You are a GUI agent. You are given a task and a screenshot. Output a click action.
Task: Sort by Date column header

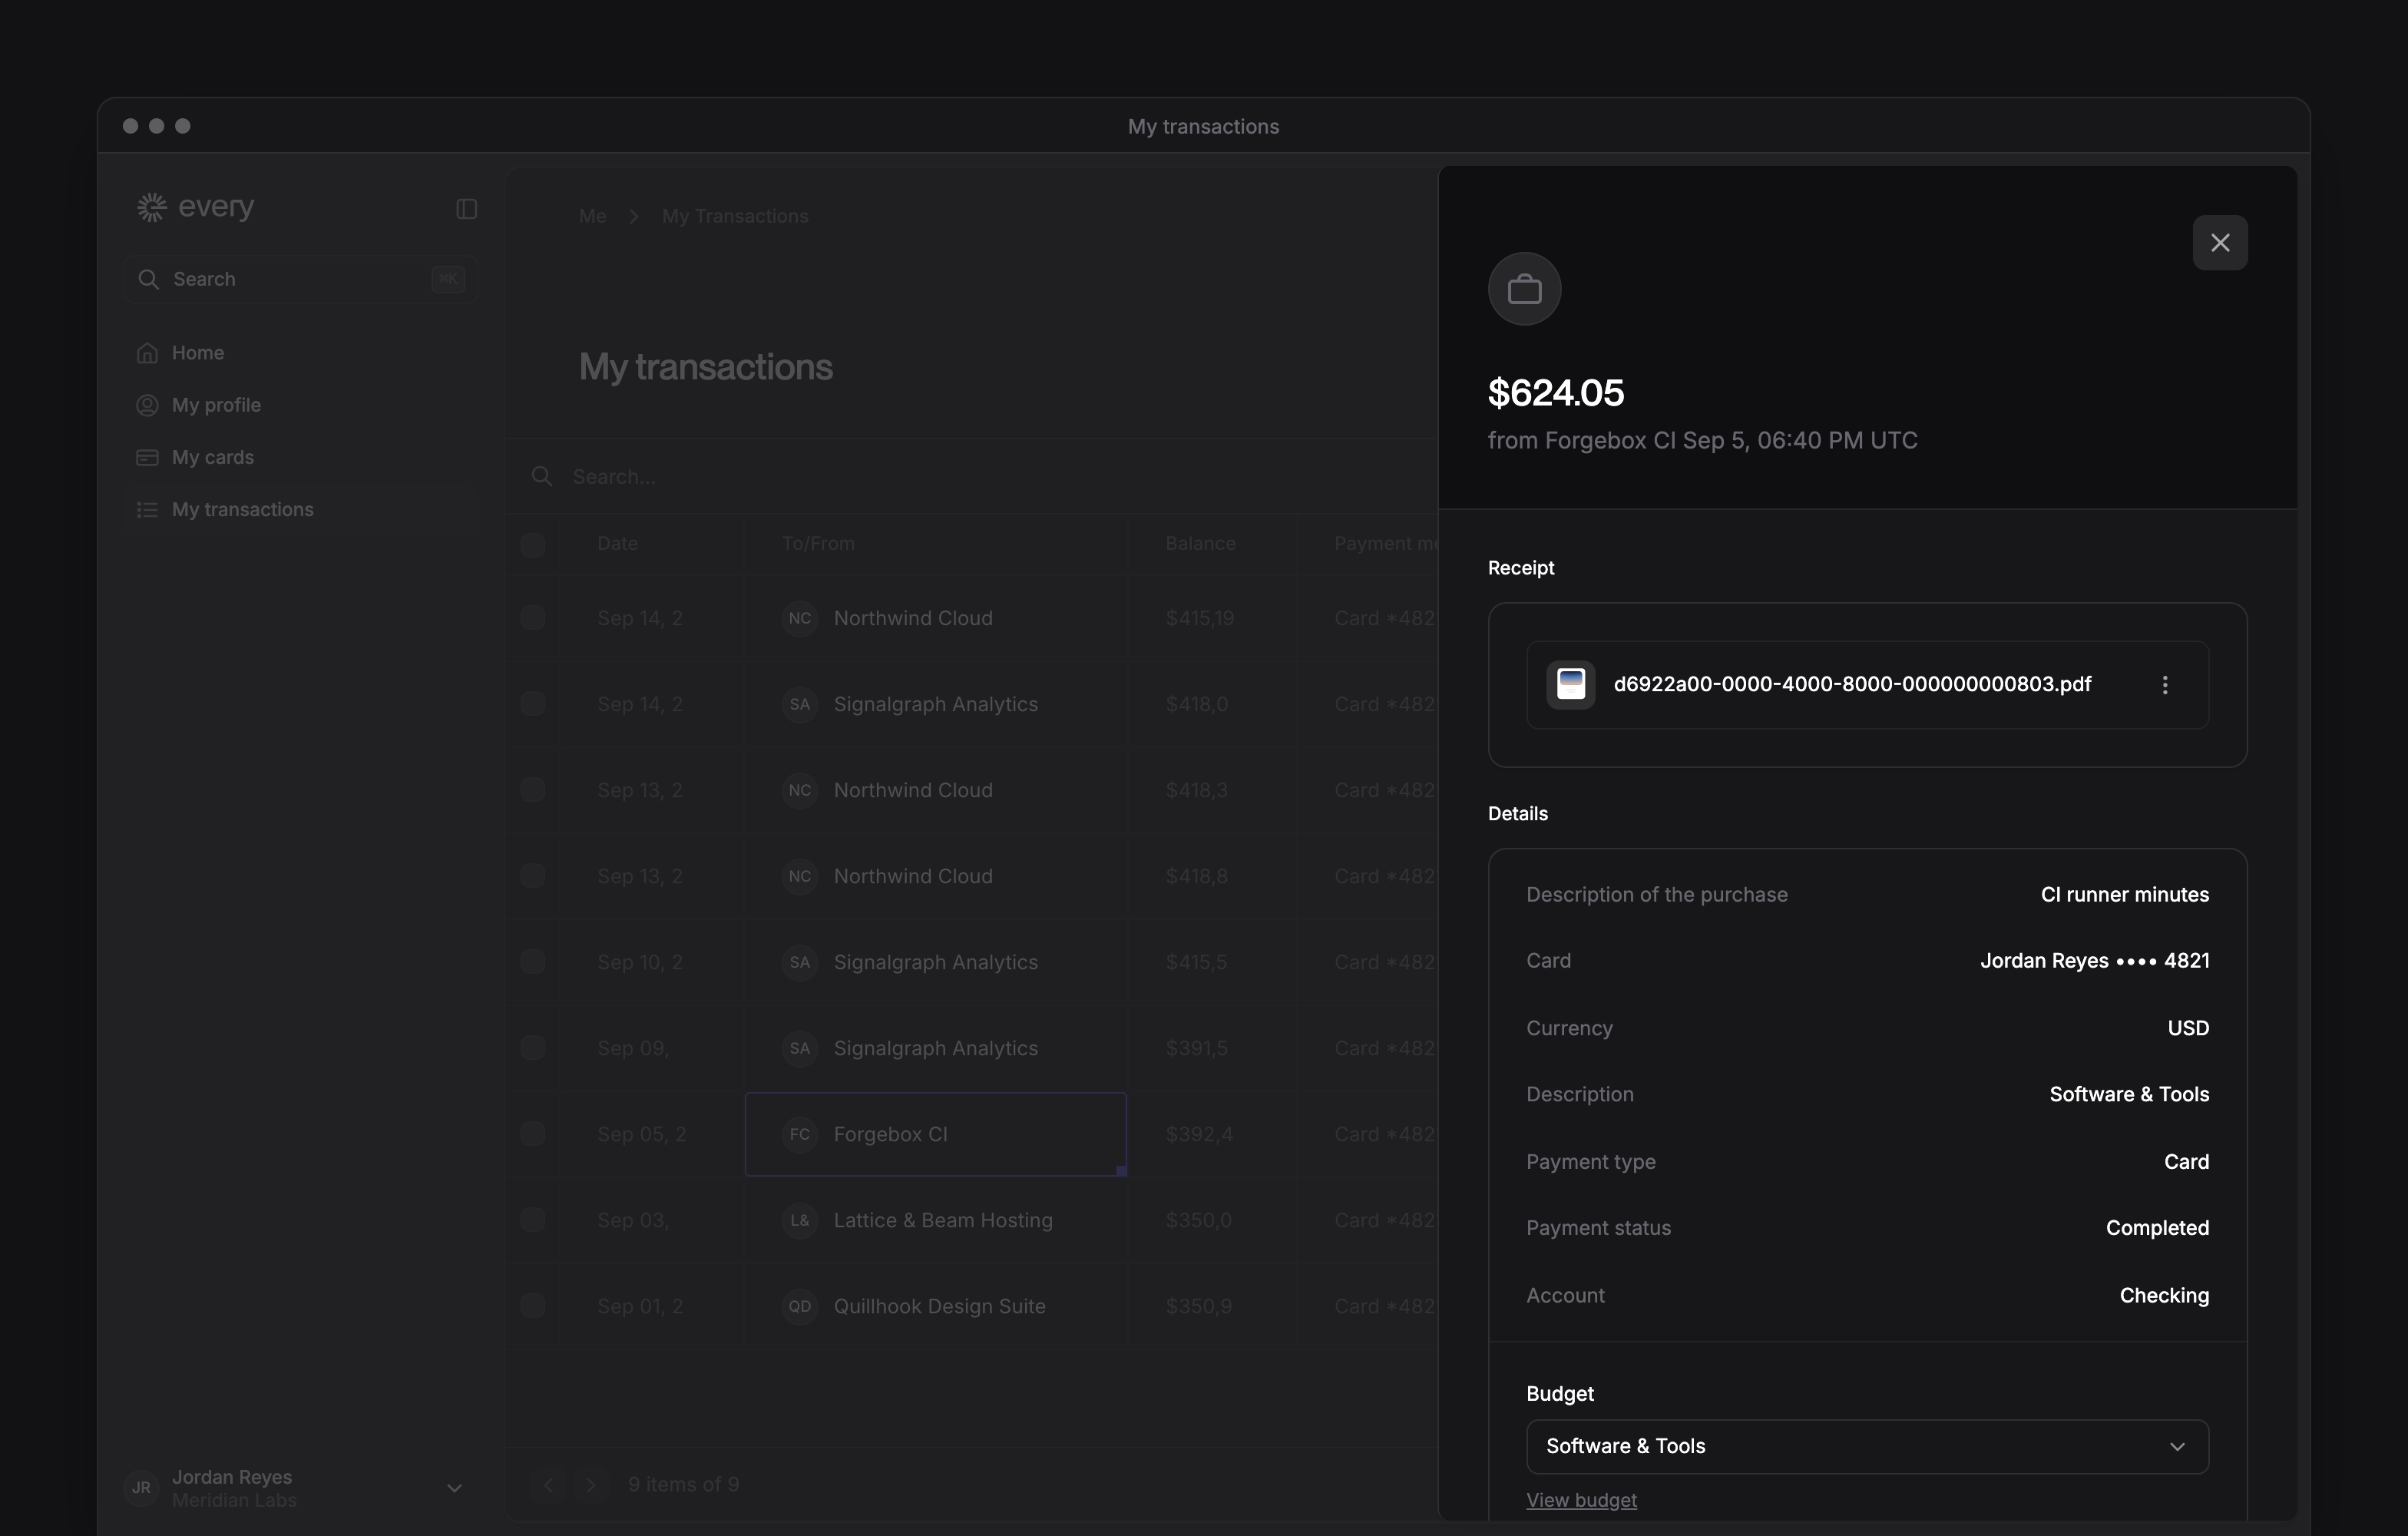coord(617,544)
